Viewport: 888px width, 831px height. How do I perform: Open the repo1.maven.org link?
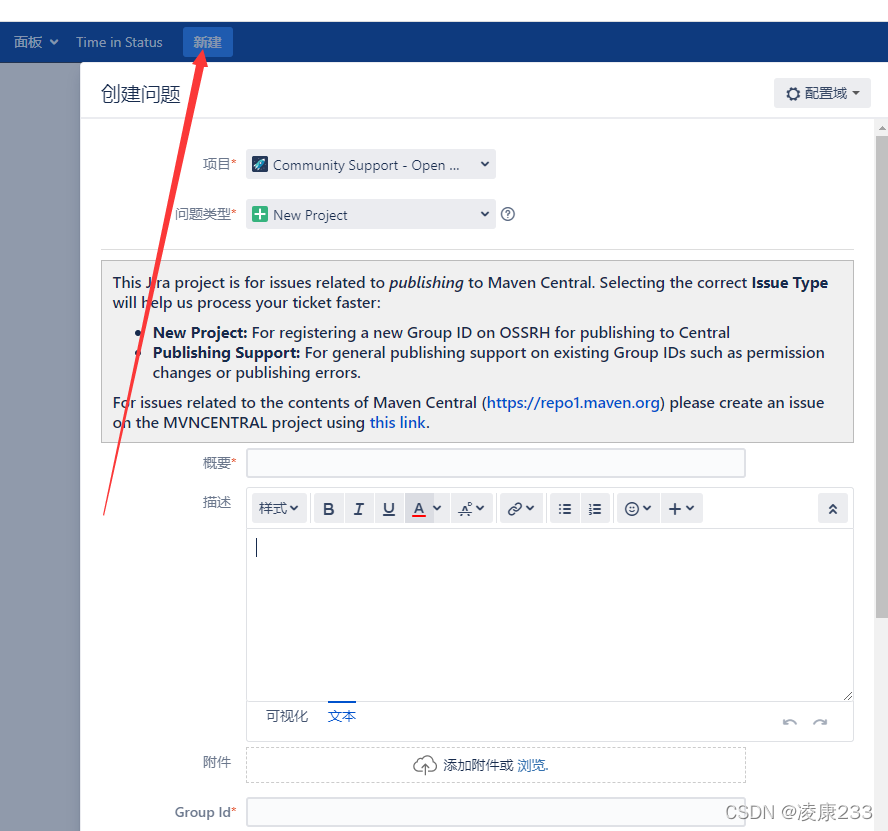pos(573,403)
